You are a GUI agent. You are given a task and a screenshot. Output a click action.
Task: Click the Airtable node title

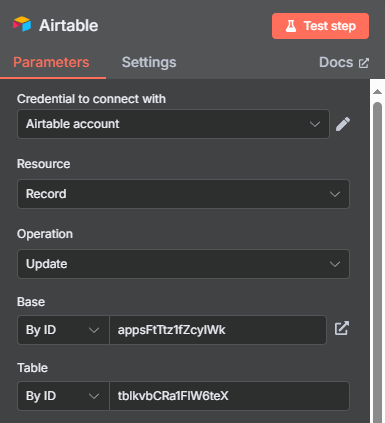coord(69,25)
